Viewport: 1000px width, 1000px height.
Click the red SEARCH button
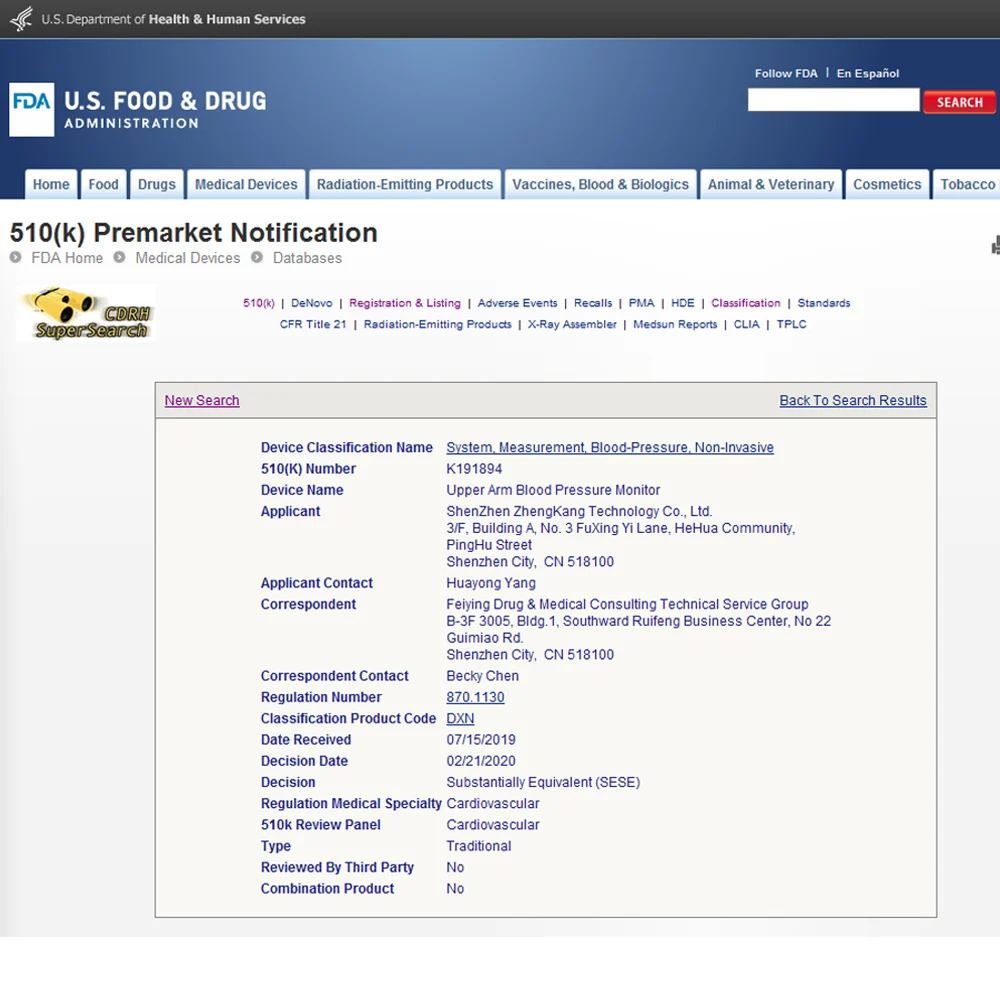coord(959,102)
